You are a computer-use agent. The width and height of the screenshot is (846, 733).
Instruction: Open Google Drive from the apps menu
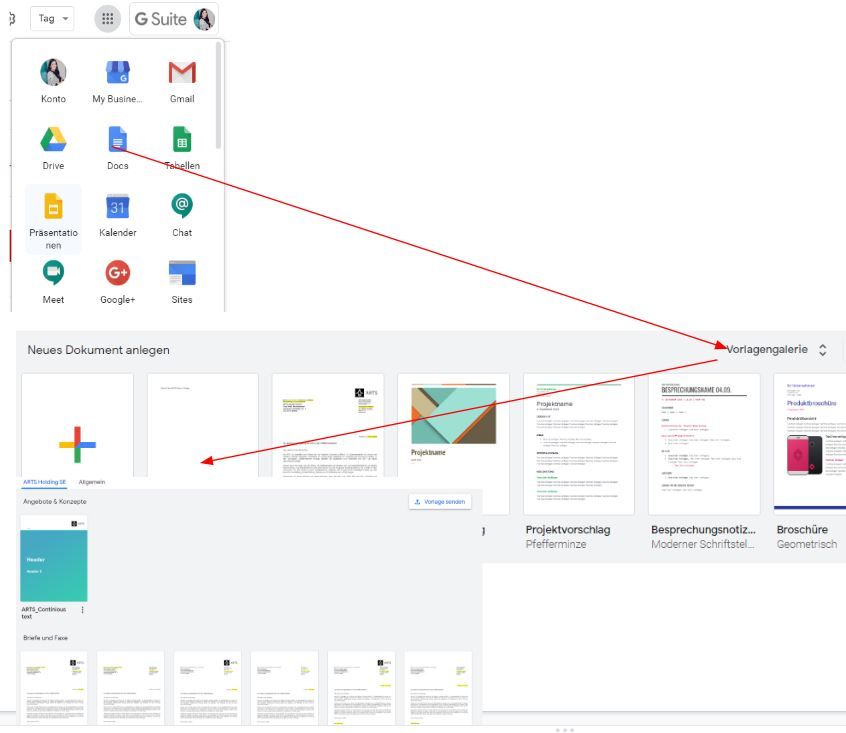click(53, 148)
